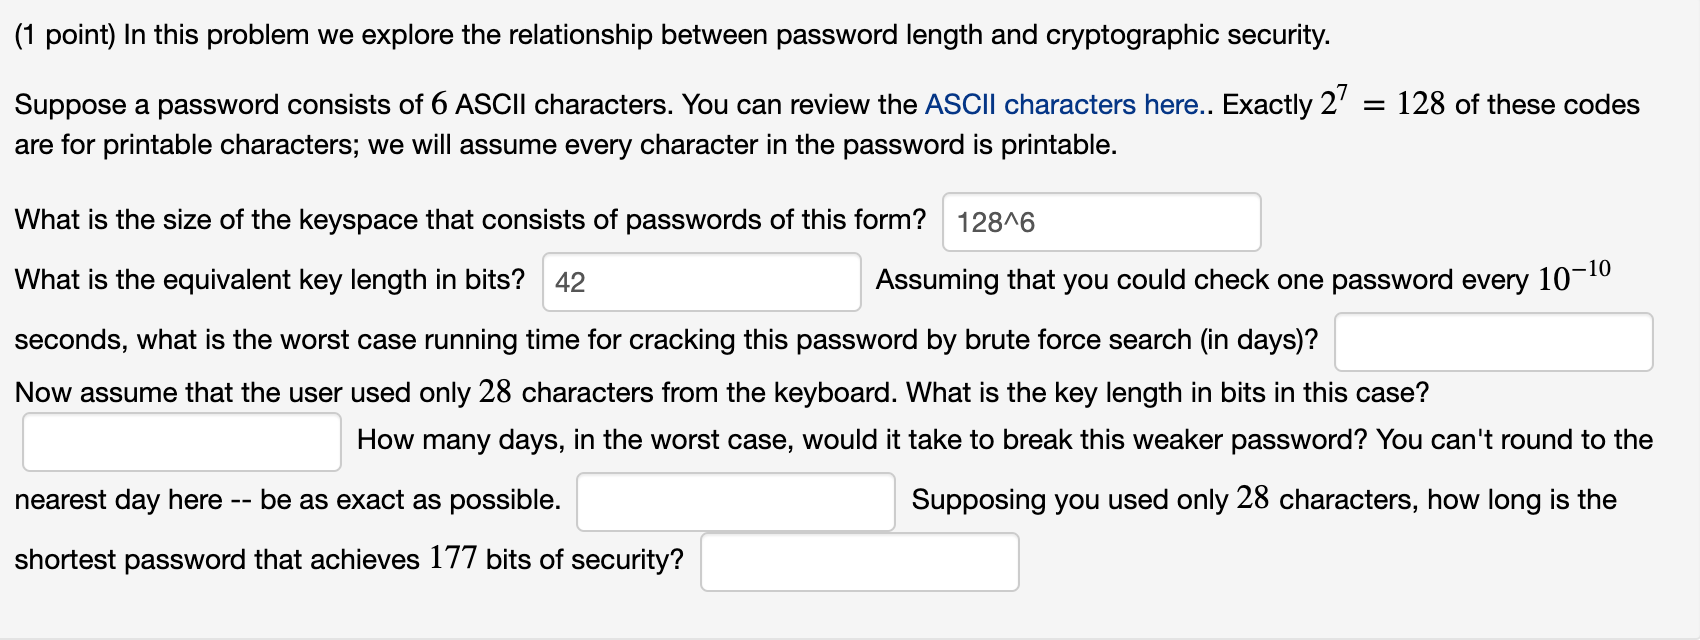Click the empty box beside seconds cracking question
This screenshot has height=640, width=1700.
coord(1494,341)
